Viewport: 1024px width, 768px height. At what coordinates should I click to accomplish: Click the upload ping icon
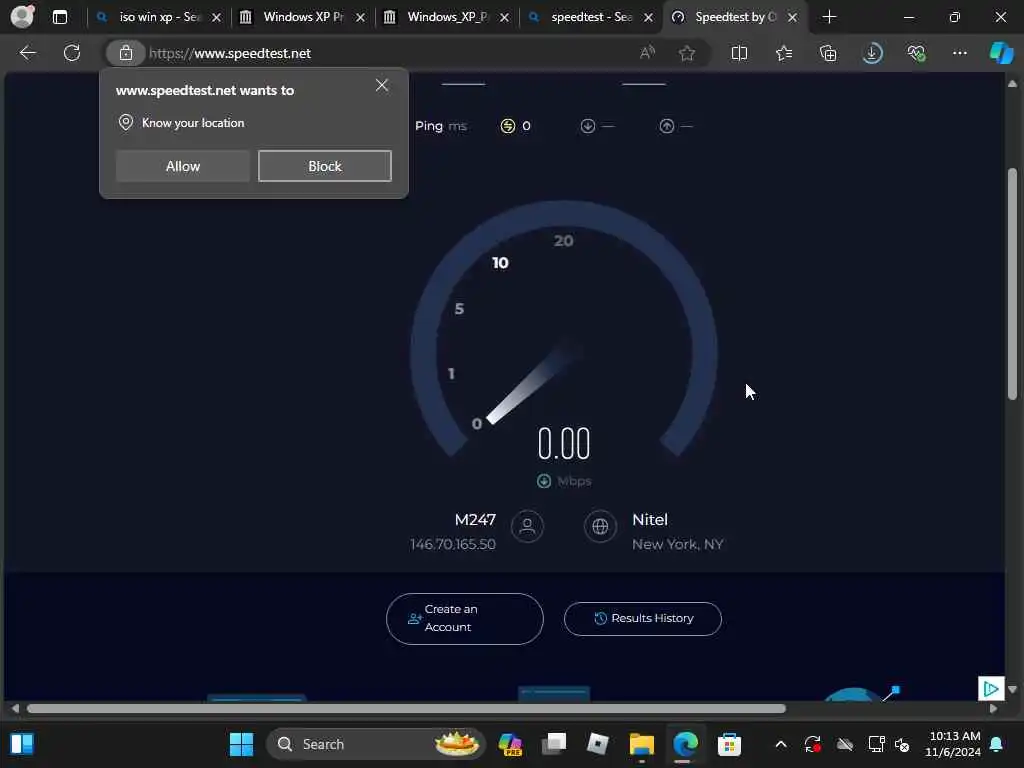click(667, 126)
